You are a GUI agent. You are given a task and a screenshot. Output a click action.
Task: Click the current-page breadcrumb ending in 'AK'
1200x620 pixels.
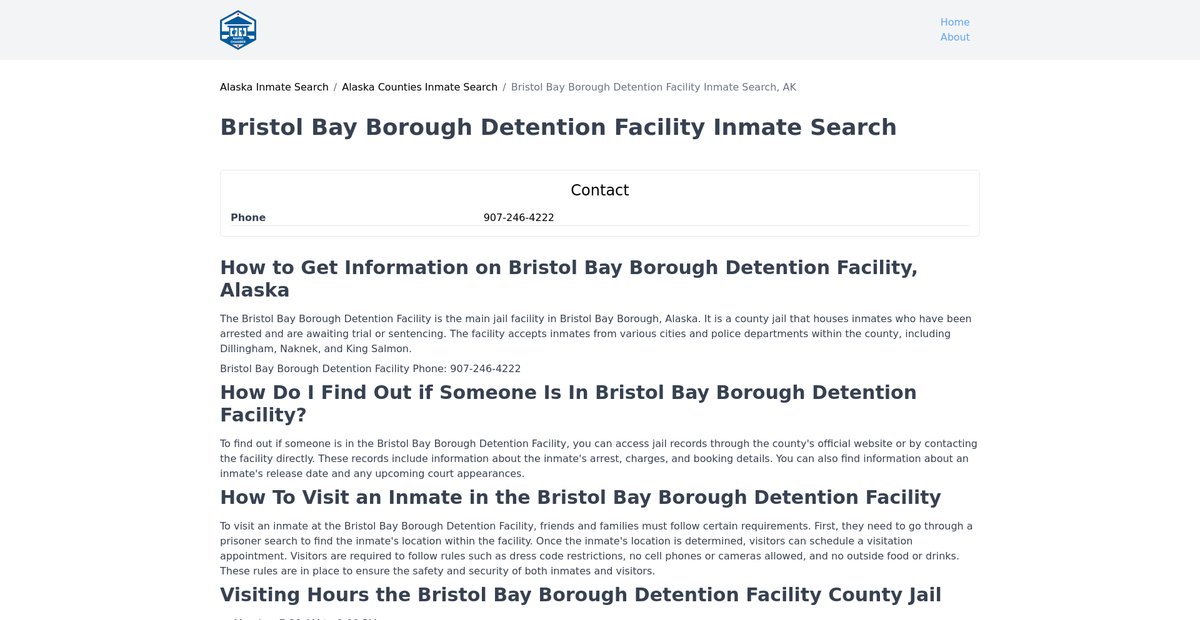(653, 87)
